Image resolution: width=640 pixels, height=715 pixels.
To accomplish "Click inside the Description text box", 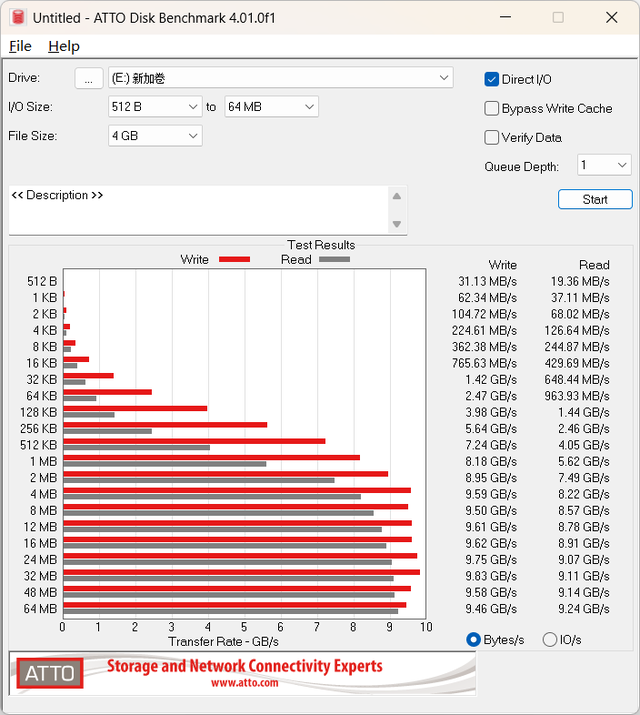I will tap(198, 210).
